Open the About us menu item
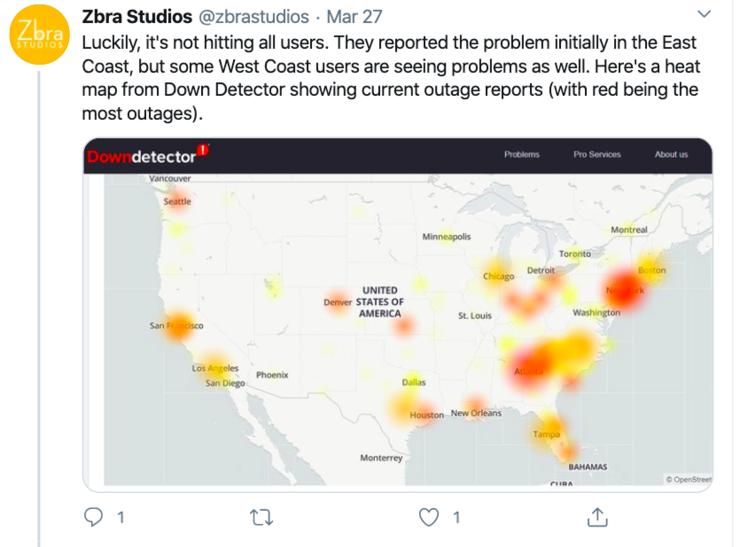 click(671, 155)
